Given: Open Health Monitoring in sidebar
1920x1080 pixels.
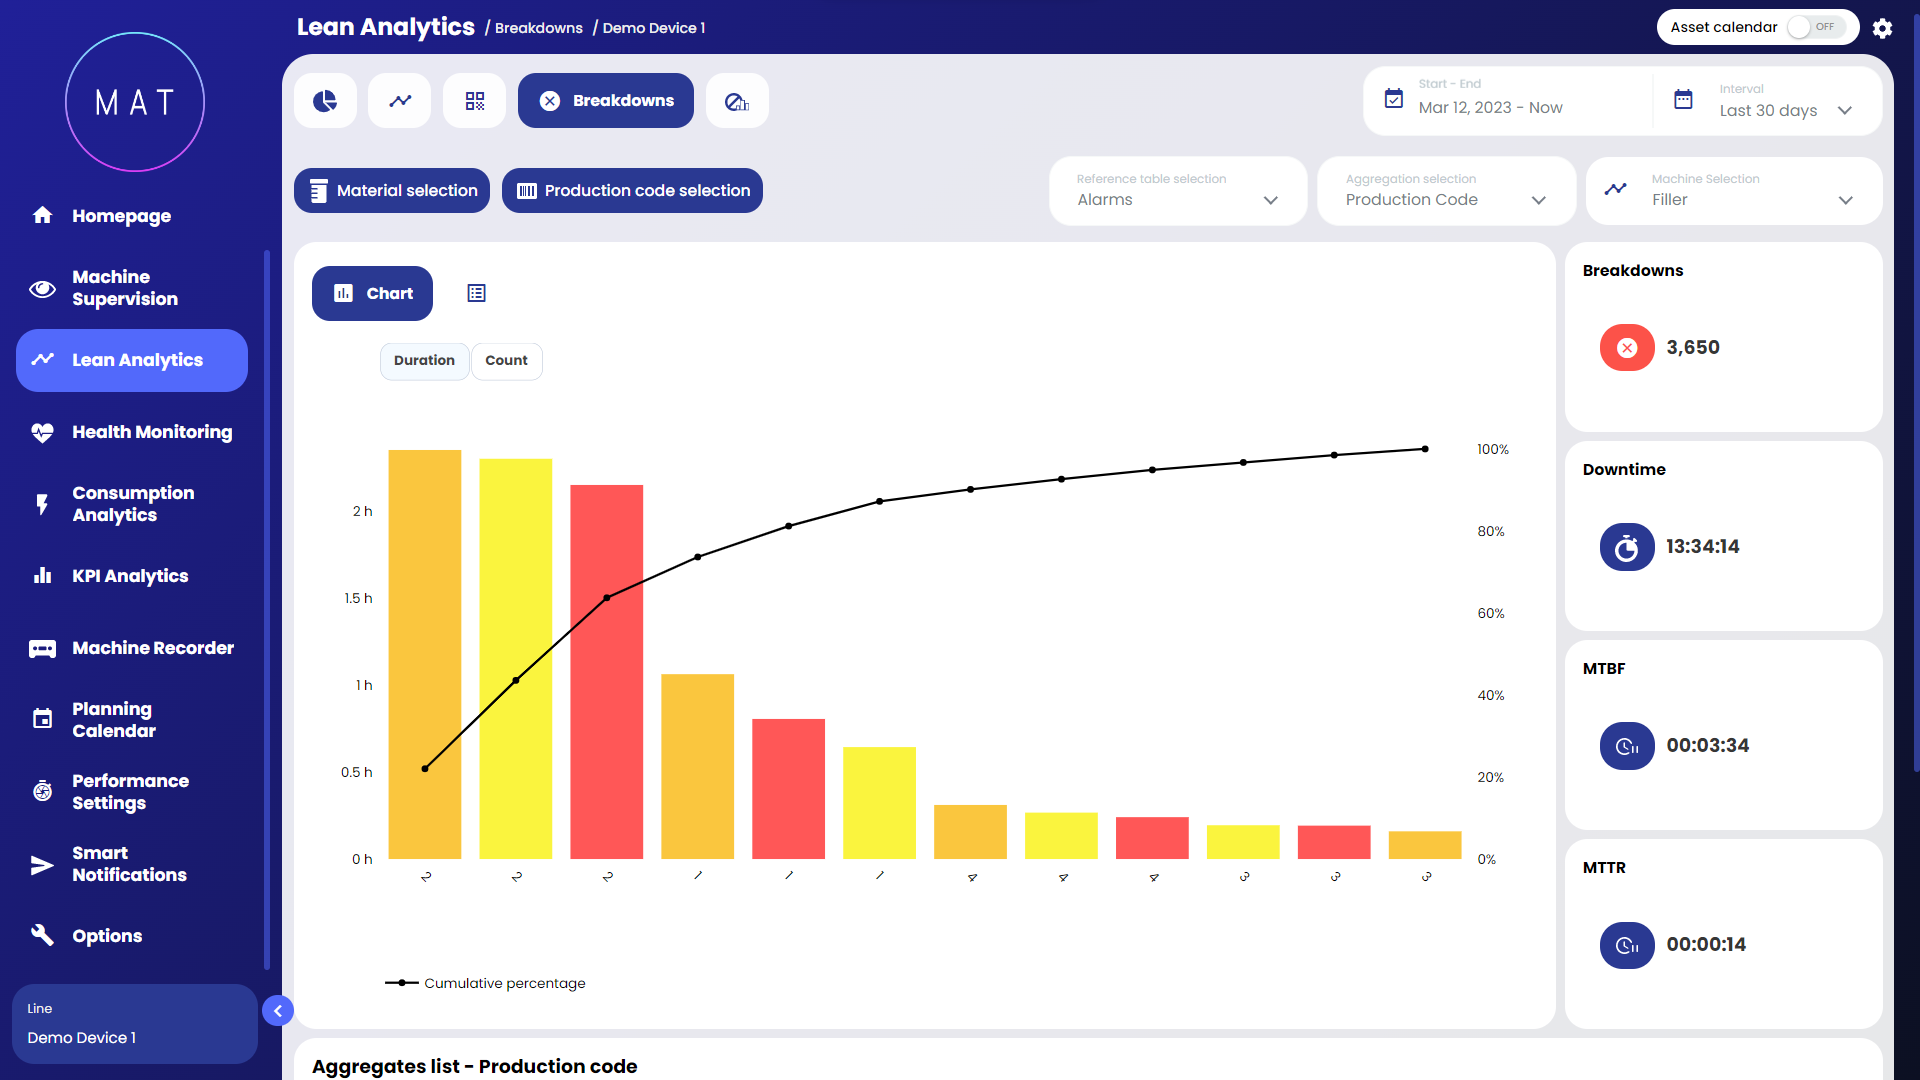Looking at the screenshot, I should (152, 432).
